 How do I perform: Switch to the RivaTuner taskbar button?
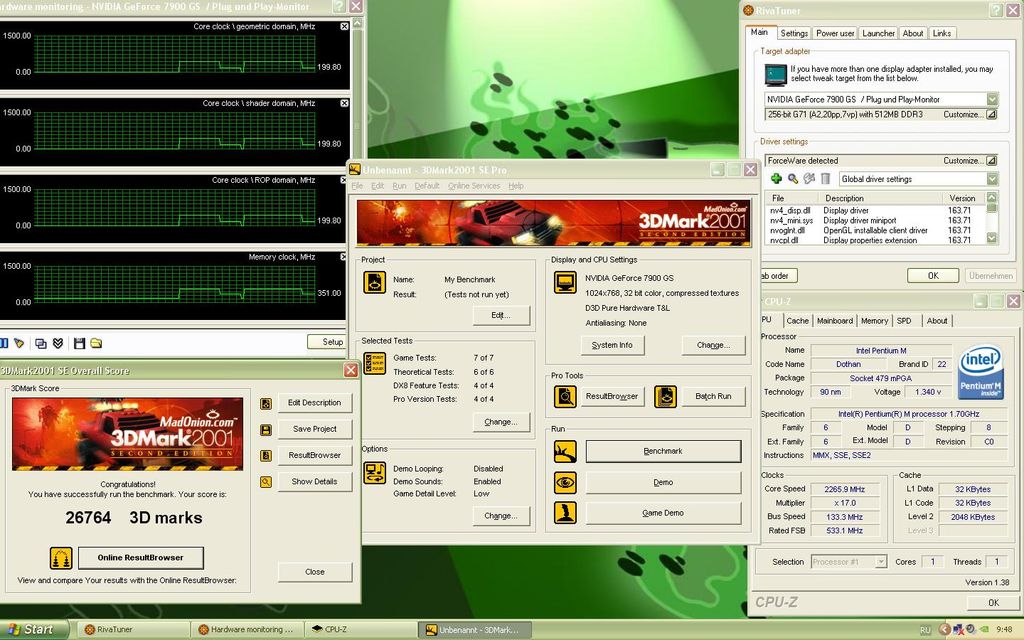[134, 630]
